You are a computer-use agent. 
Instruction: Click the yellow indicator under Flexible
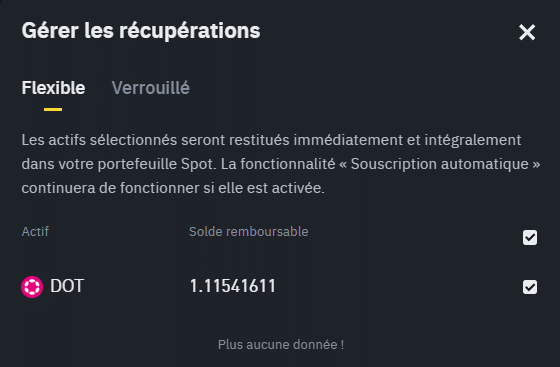53,110
